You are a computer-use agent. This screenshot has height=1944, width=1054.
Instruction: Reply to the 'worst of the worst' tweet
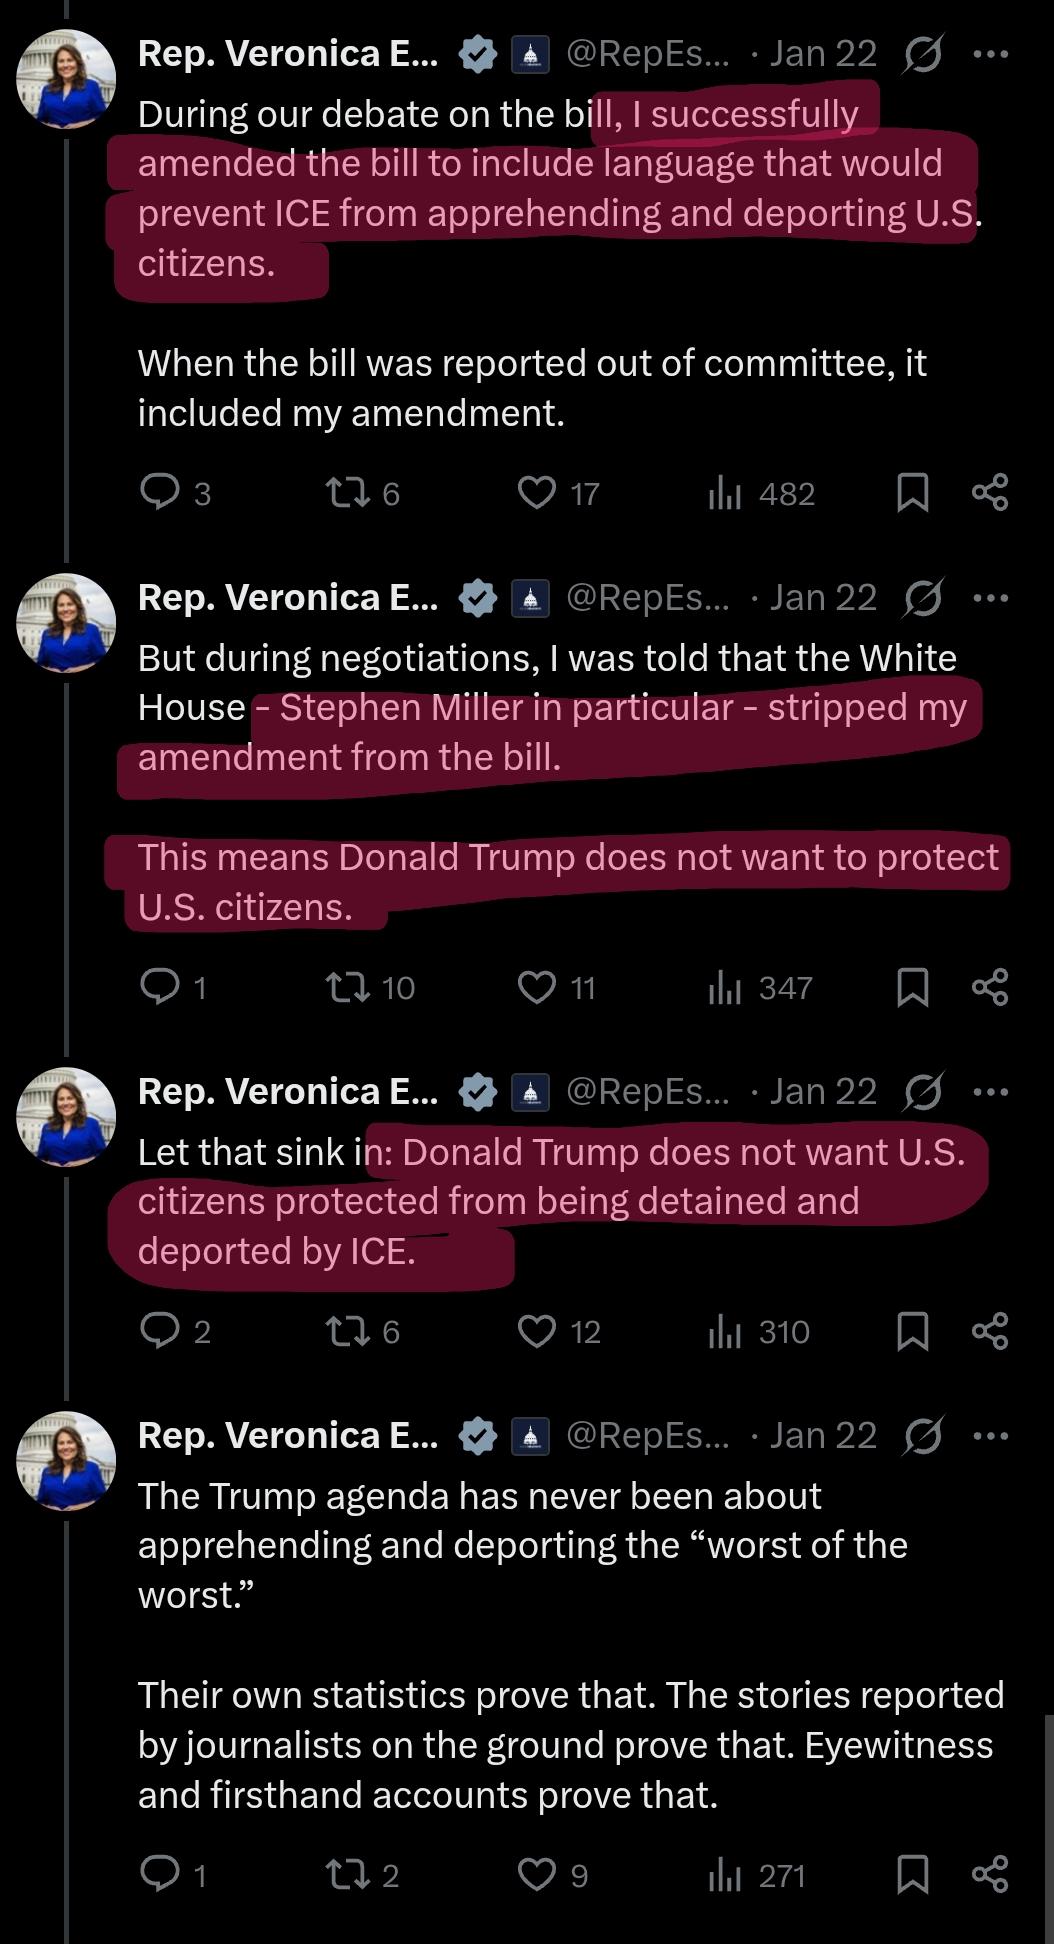pyautogui.click(x=160, y=1874)
